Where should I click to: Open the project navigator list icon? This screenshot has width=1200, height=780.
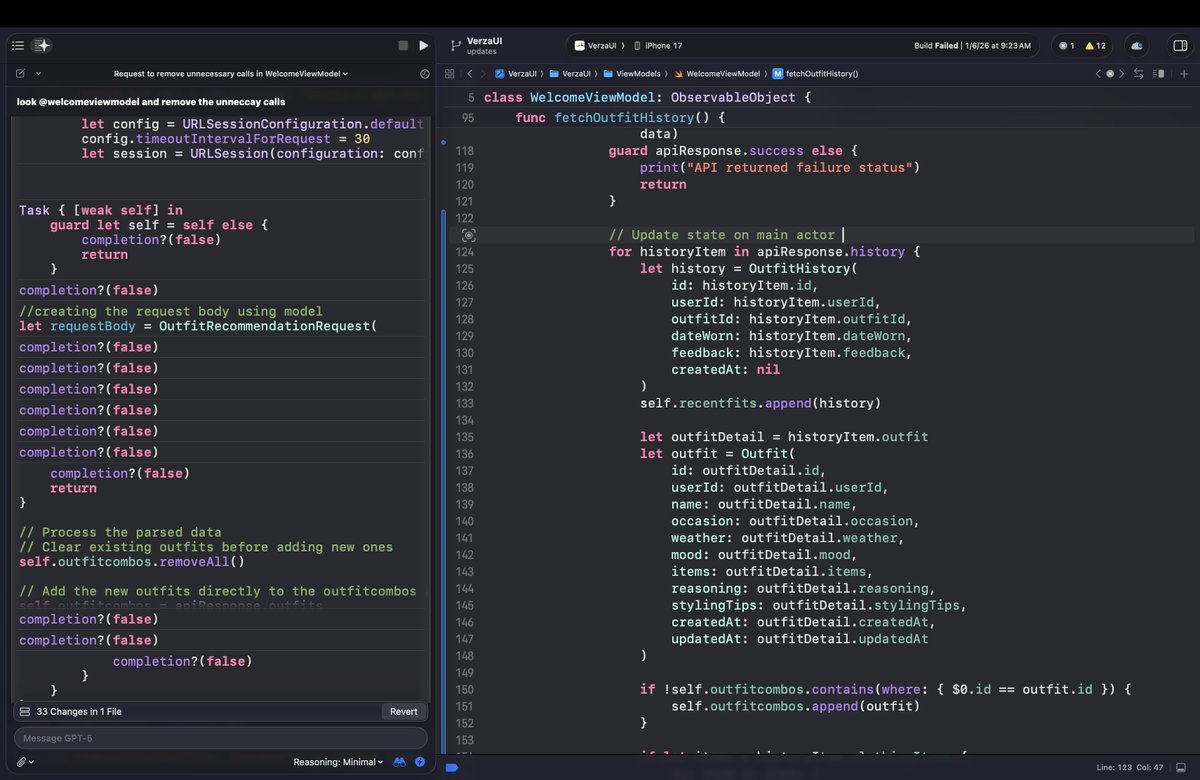[18, 46]
